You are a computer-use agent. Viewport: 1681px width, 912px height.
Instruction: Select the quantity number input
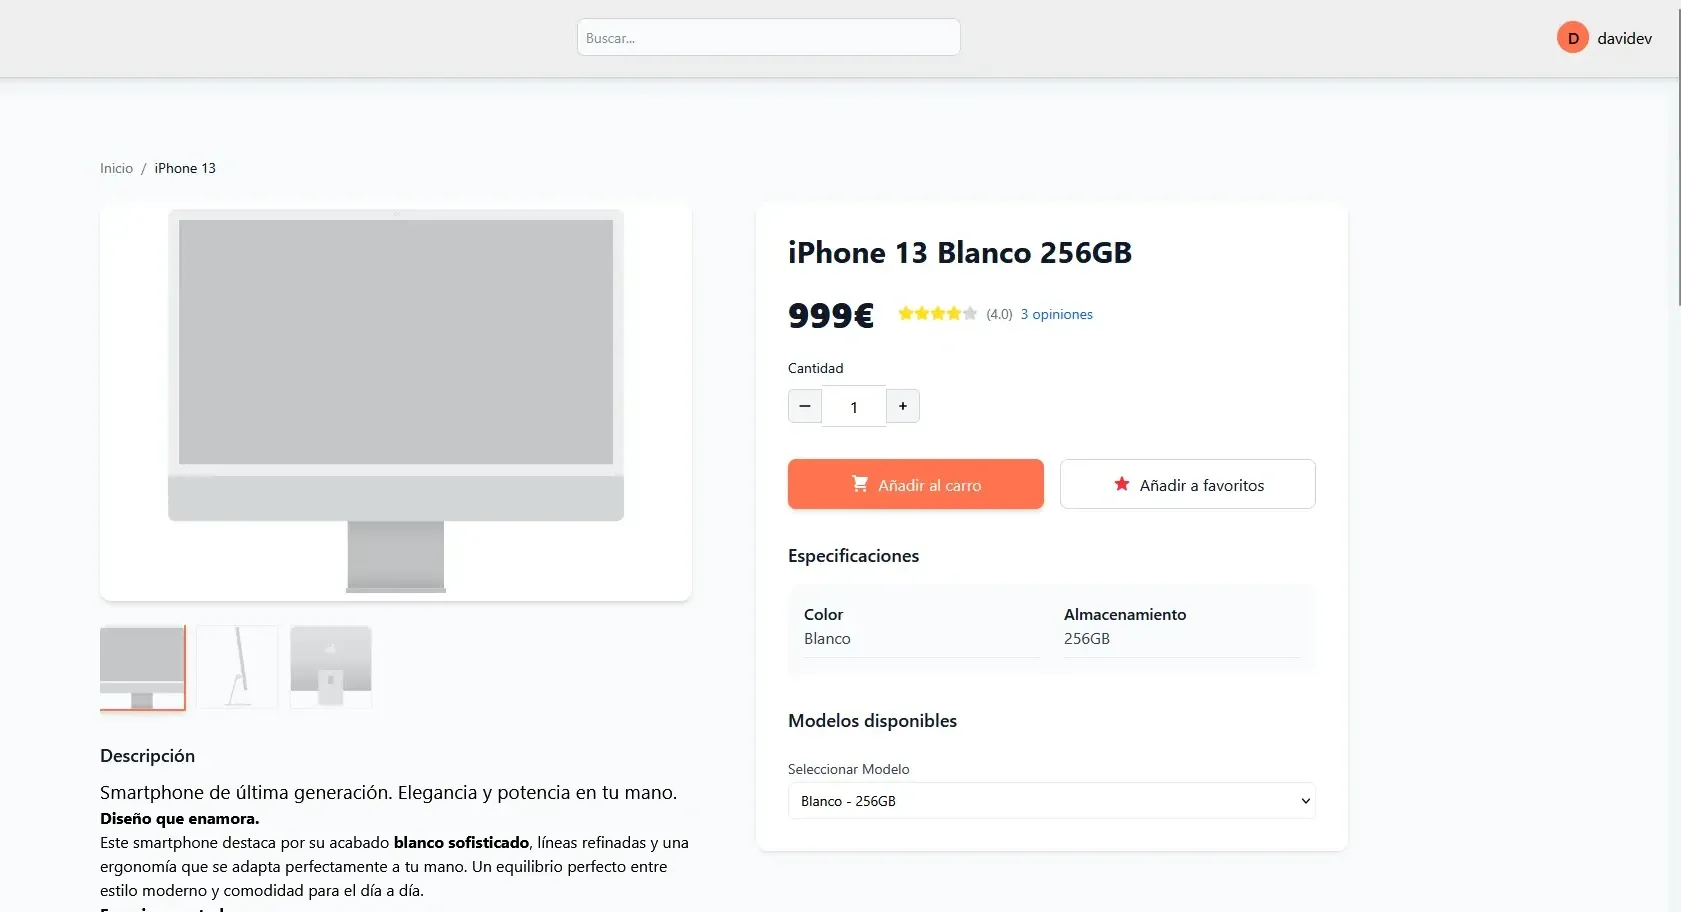click(854, 406)
